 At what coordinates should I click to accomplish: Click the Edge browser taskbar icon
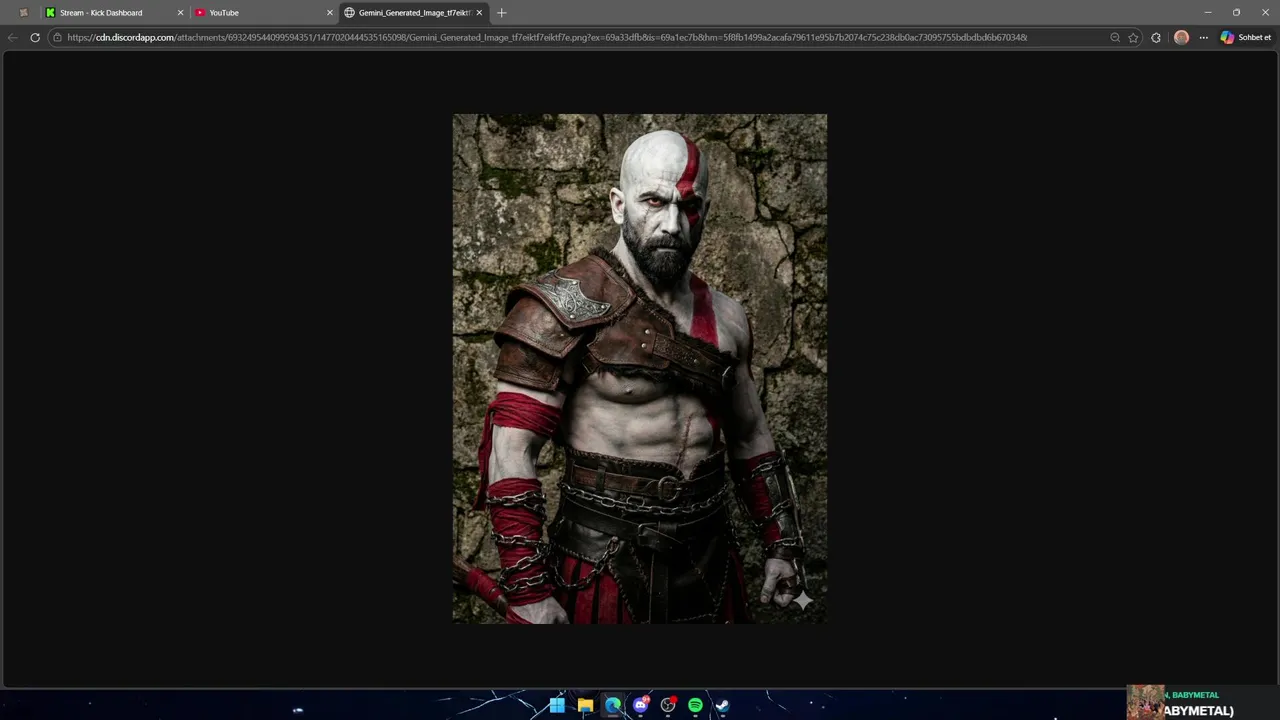(x=612, y=705)
